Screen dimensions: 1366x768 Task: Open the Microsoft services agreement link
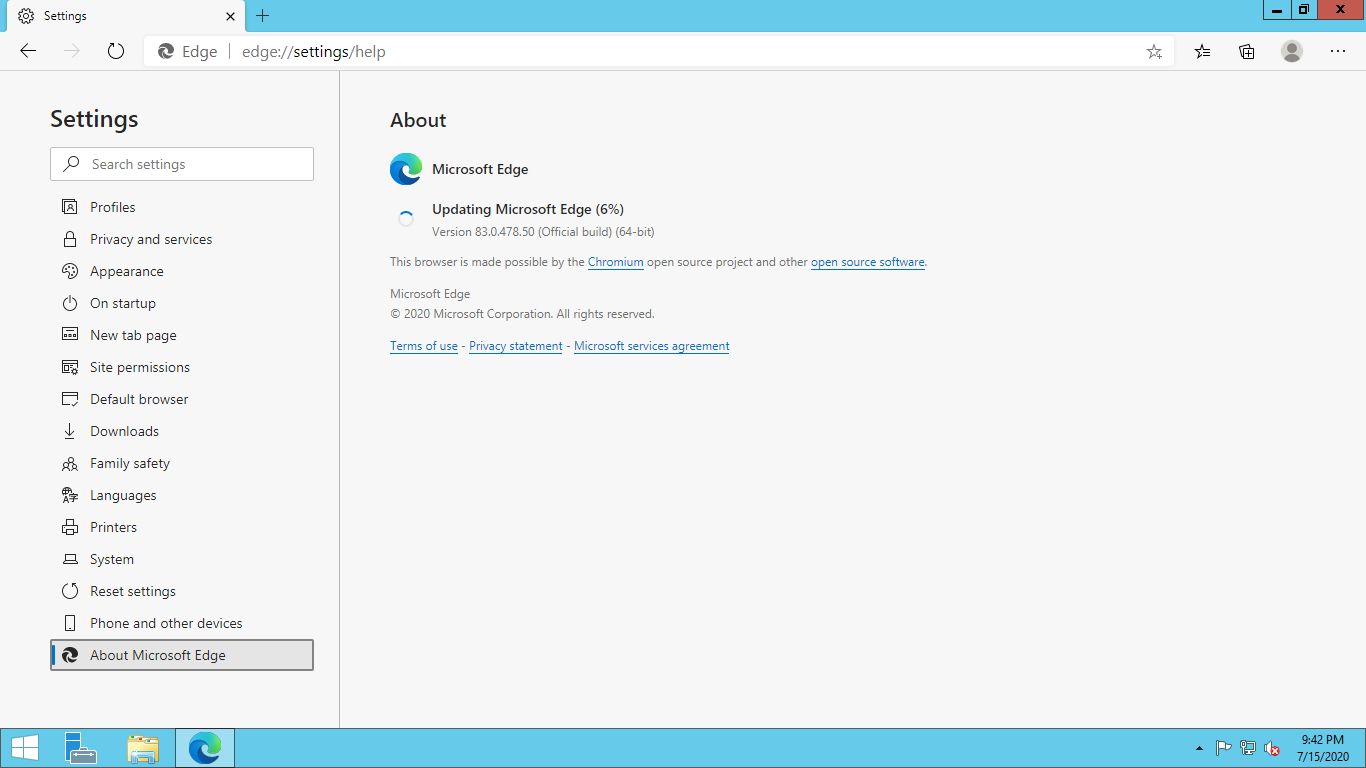coord(652,346)
